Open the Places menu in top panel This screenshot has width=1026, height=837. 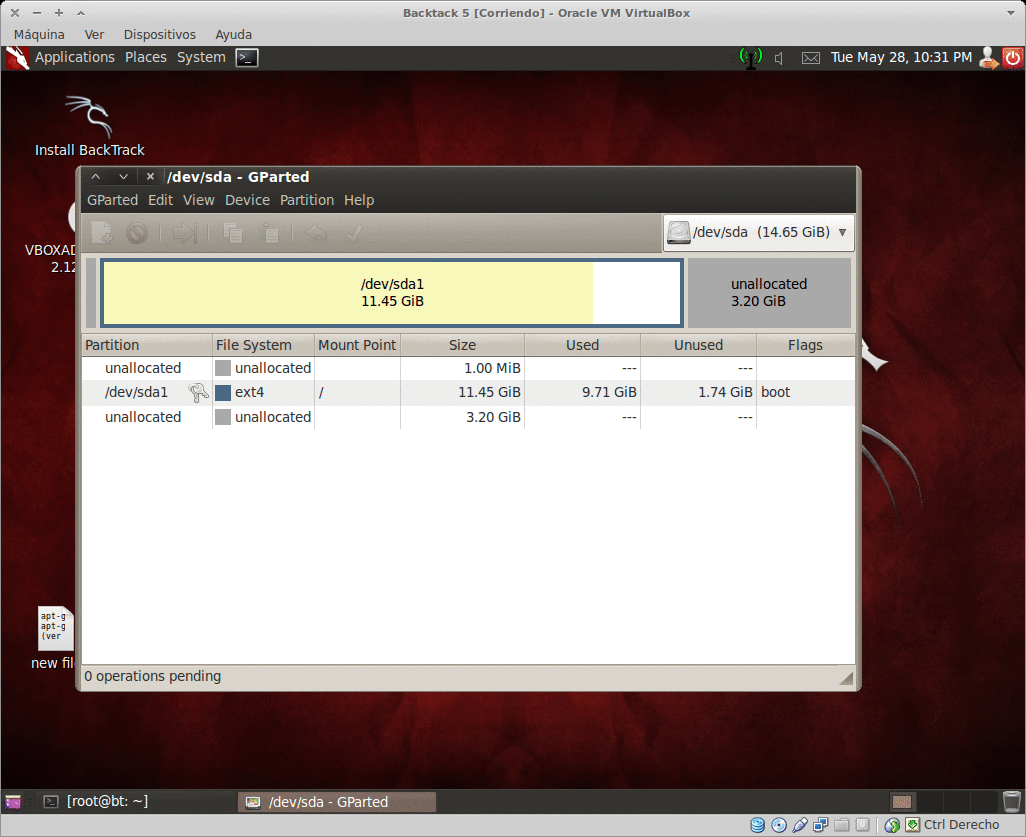[145, 57]
